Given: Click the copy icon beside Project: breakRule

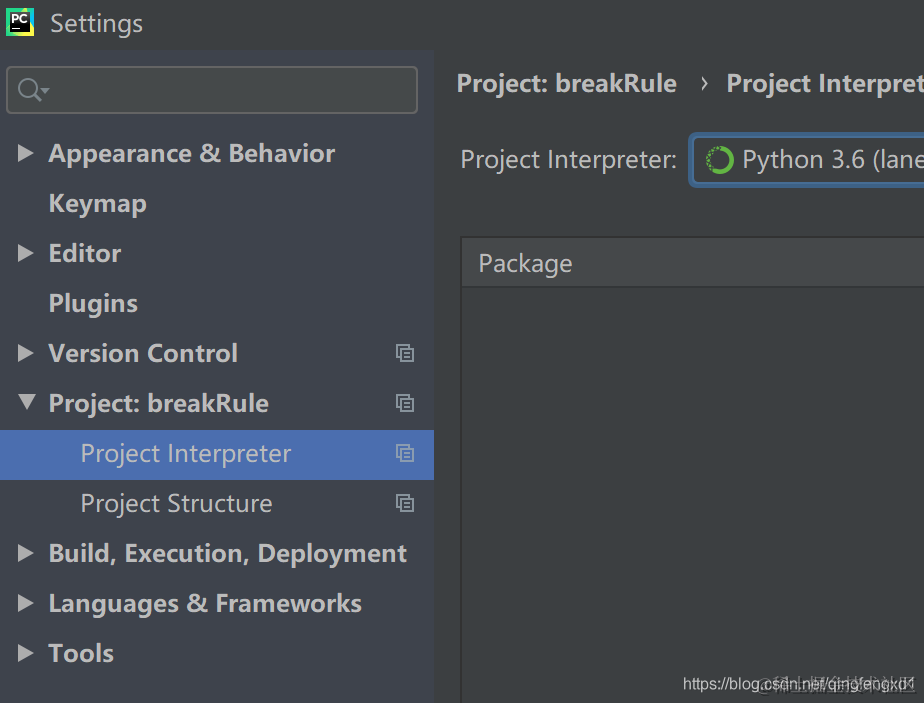Looking at the screenshot, I should pyautogui.click(x=405, y=403).
